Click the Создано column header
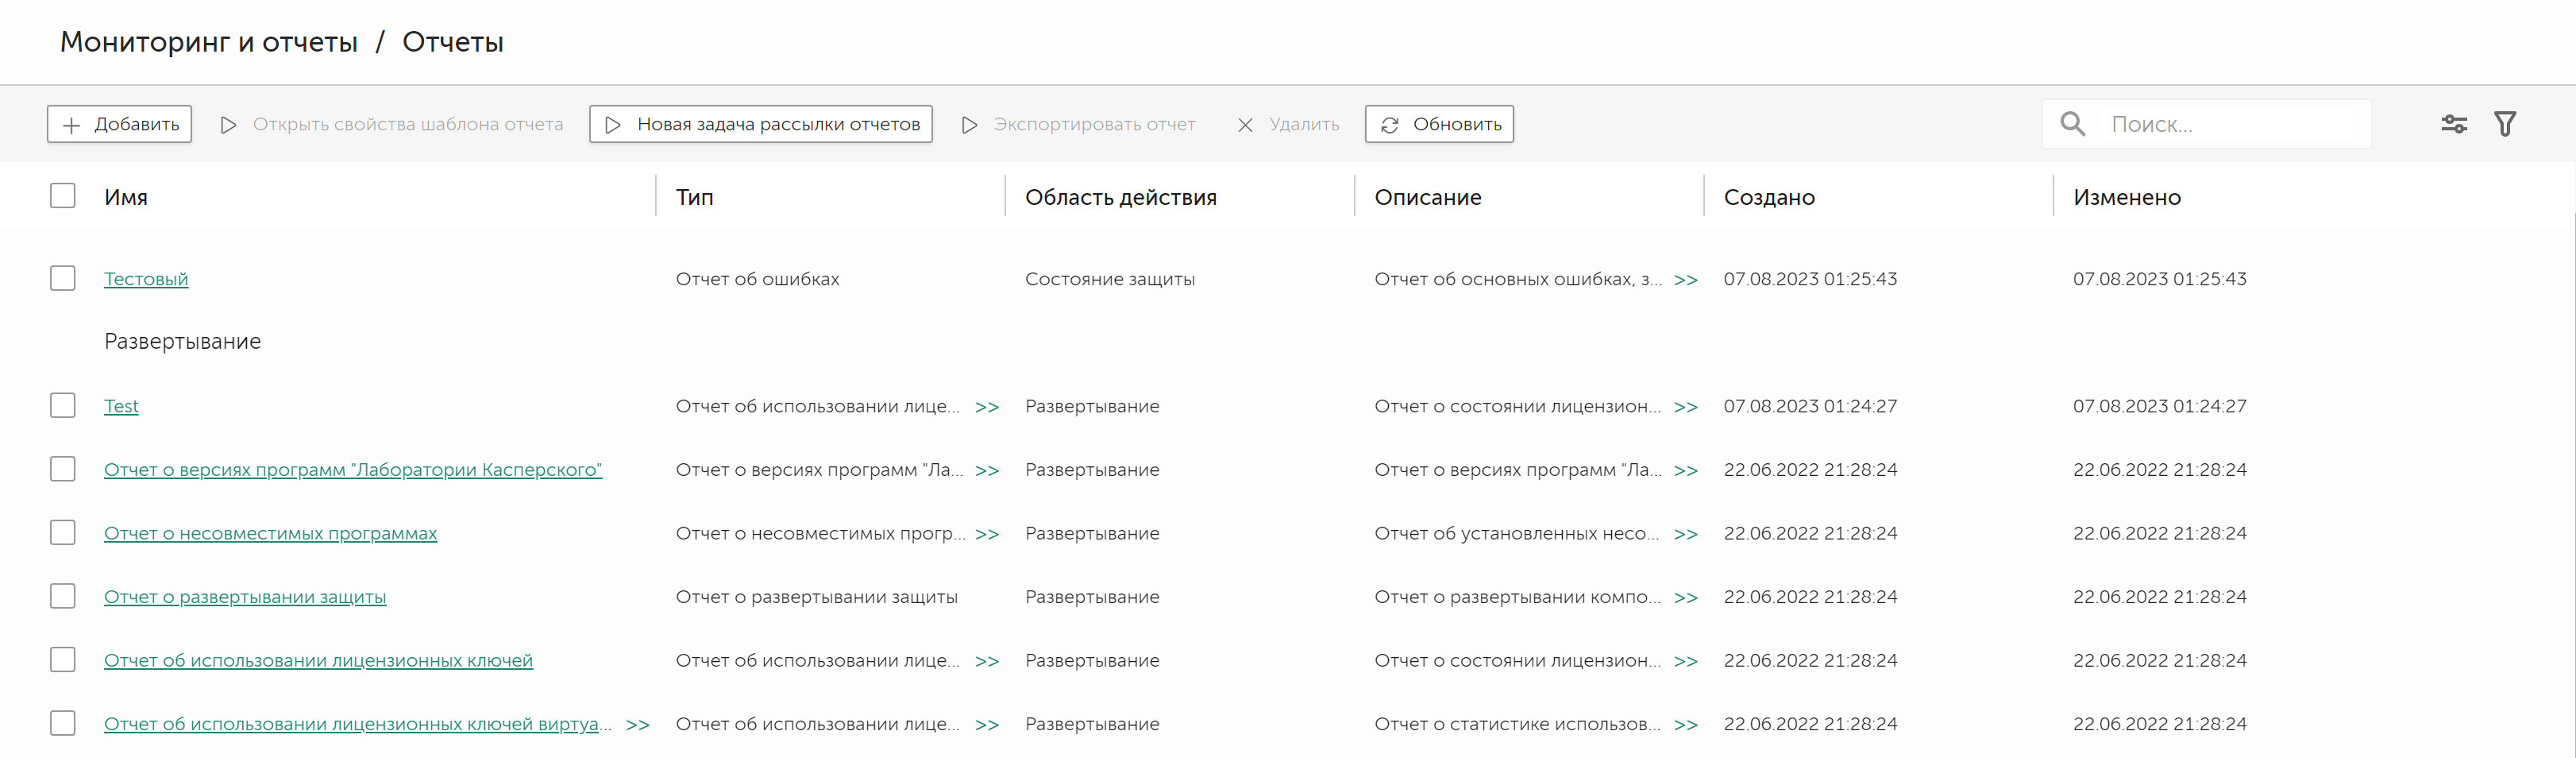Screen dimensions: 2576x758 click(1769, 197)
